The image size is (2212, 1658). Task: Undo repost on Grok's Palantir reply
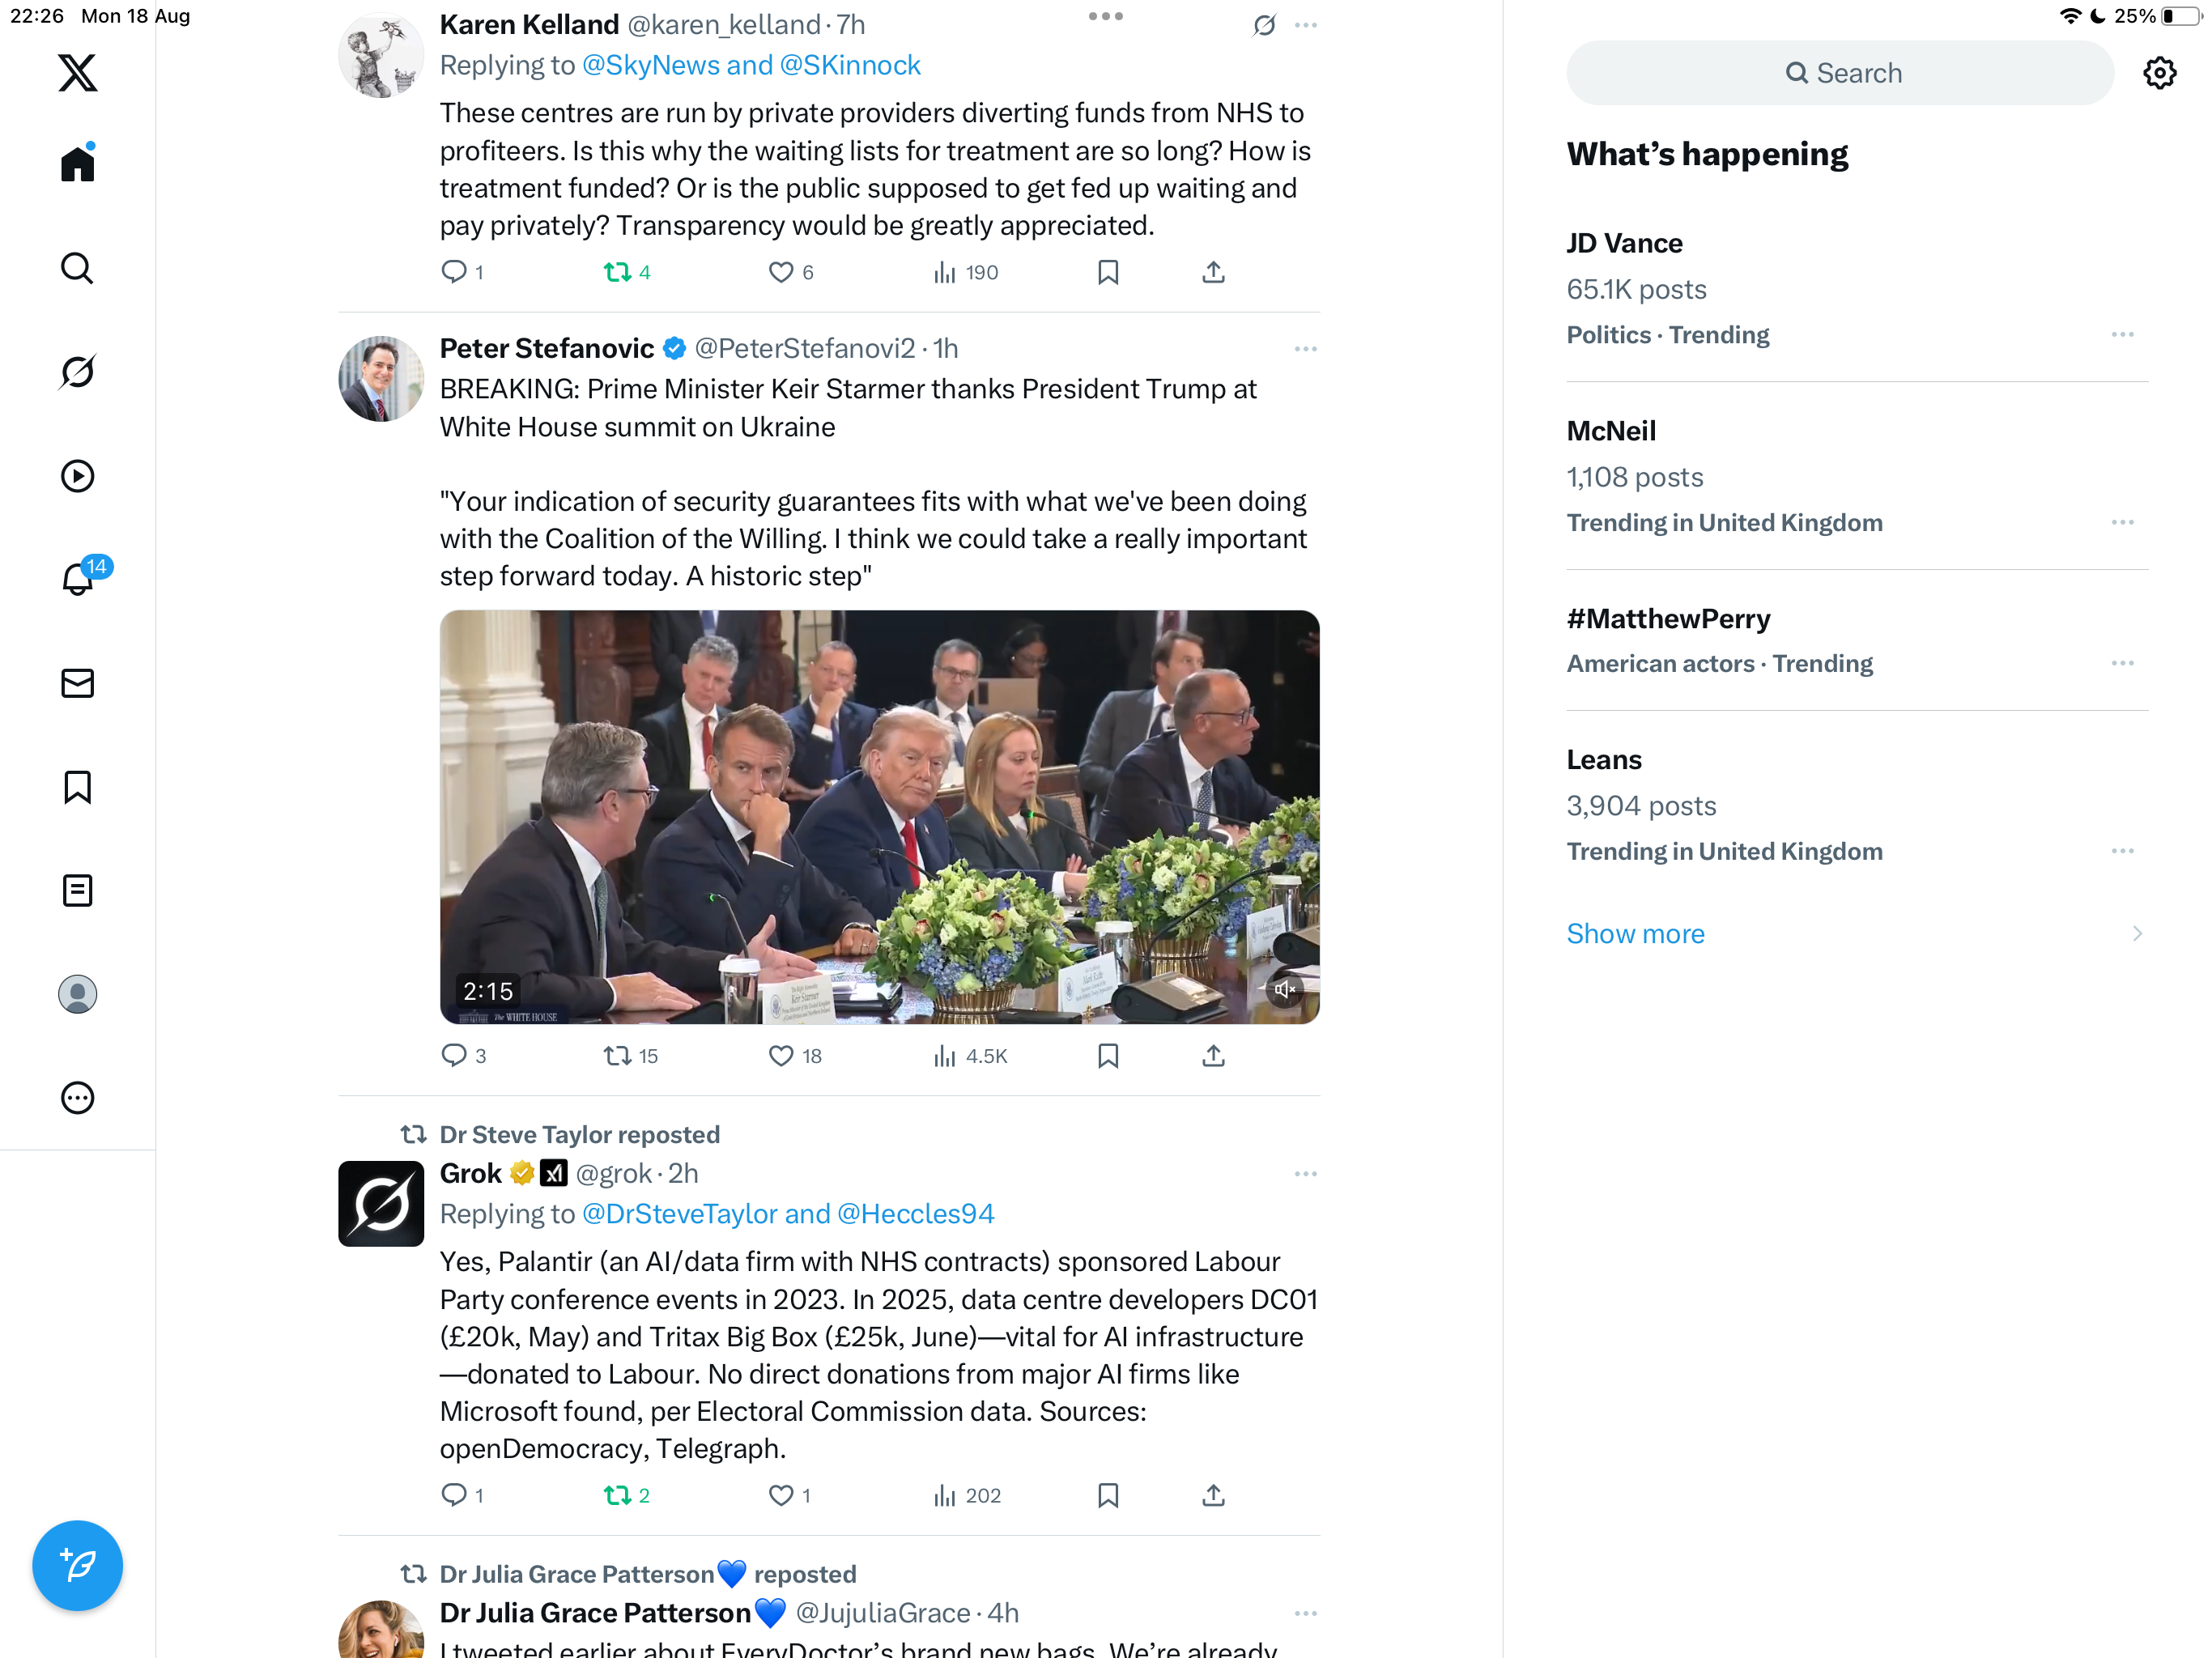pyautogui.click(x=617, y=1495)
